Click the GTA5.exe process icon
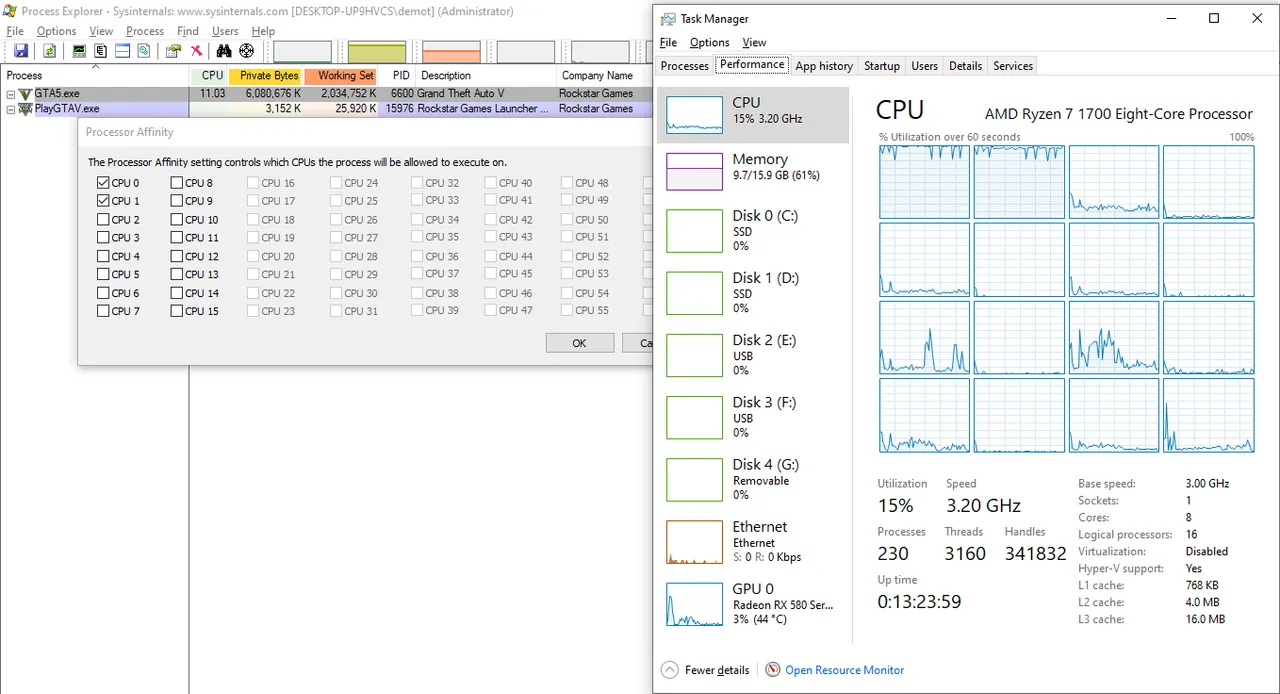Screen dimensions: 1280x694 (x=26, y=94)
